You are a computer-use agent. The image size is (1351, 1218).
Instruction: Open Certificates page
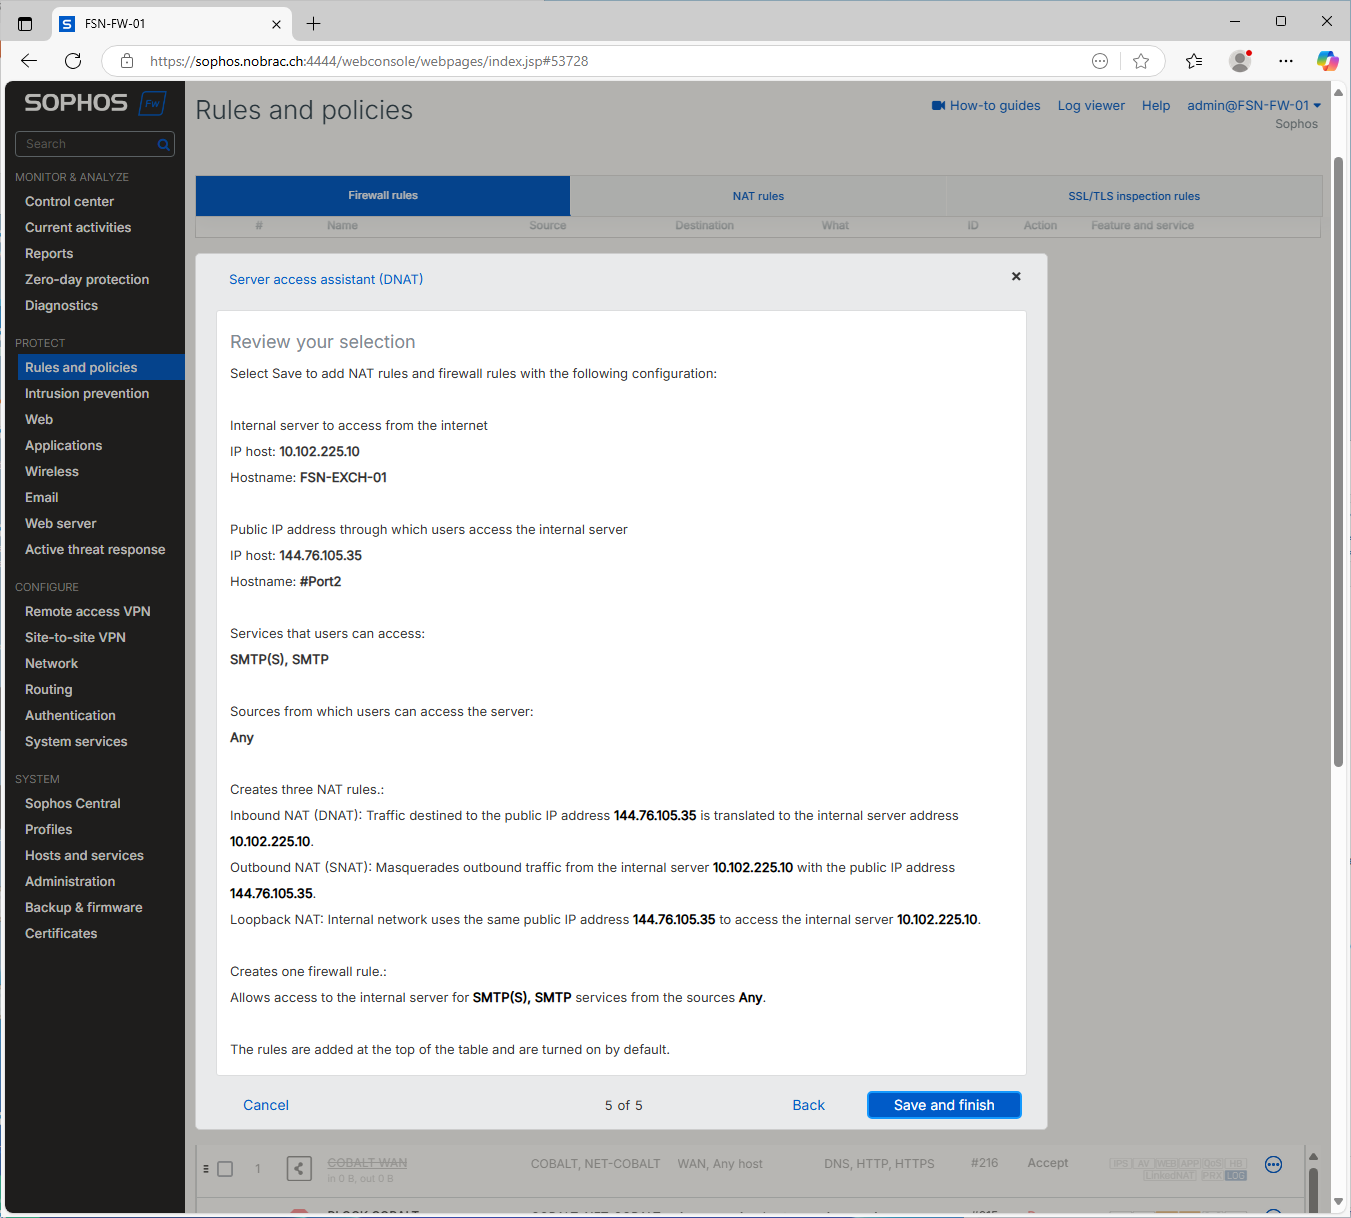(x=61, y=933)
